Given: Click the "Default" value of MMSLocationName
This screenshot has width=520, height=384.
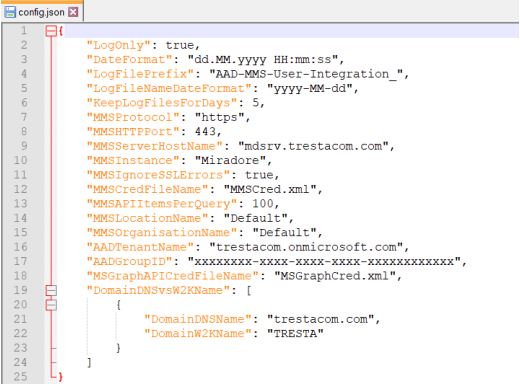Looking at the screenshot, I should click(256, 218).
